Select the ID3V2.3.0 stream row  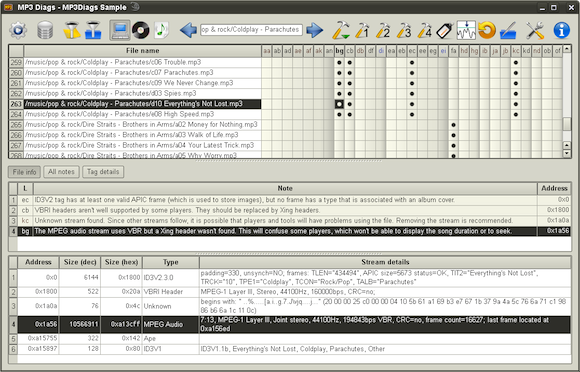pyautogui.click(x=294, y=278)
